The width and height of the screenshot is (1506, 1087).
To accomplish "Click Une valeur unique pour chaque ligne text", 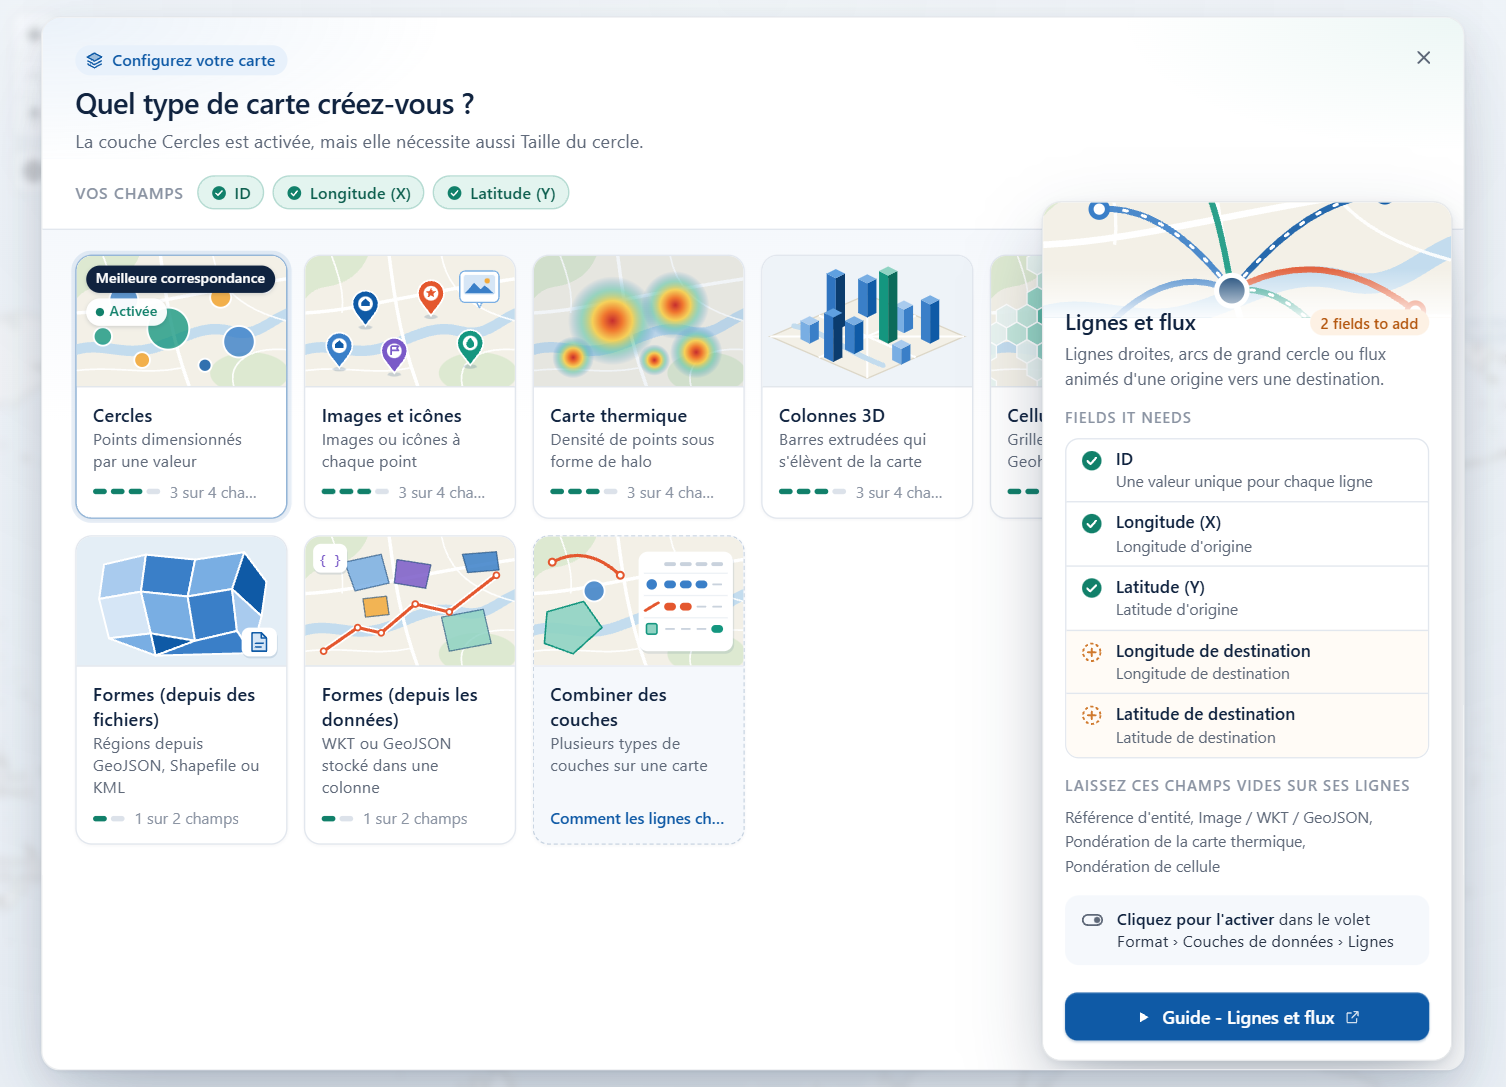I will pyautogui.click(x=1244, y=482).
